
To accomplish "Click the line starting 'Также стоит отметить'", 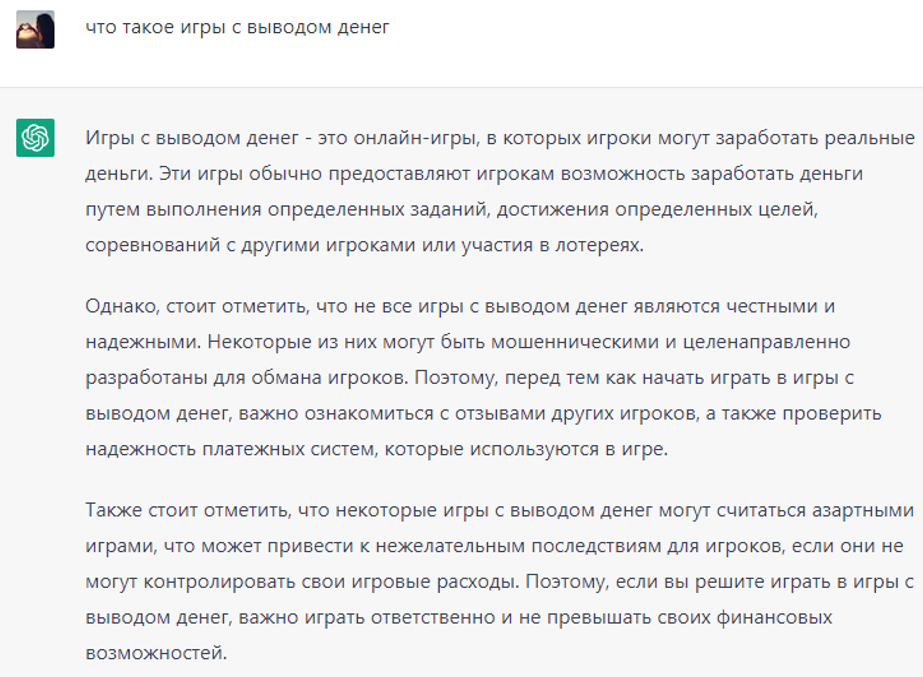I will [500, 510].
